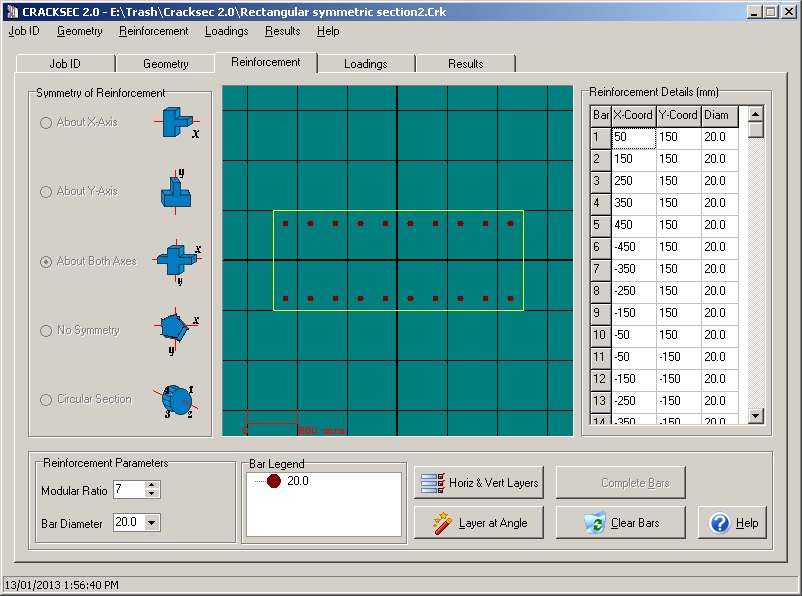Click the Help button with question mark
802x596 pixels.
pyautogui.click(x=732, y=522)
